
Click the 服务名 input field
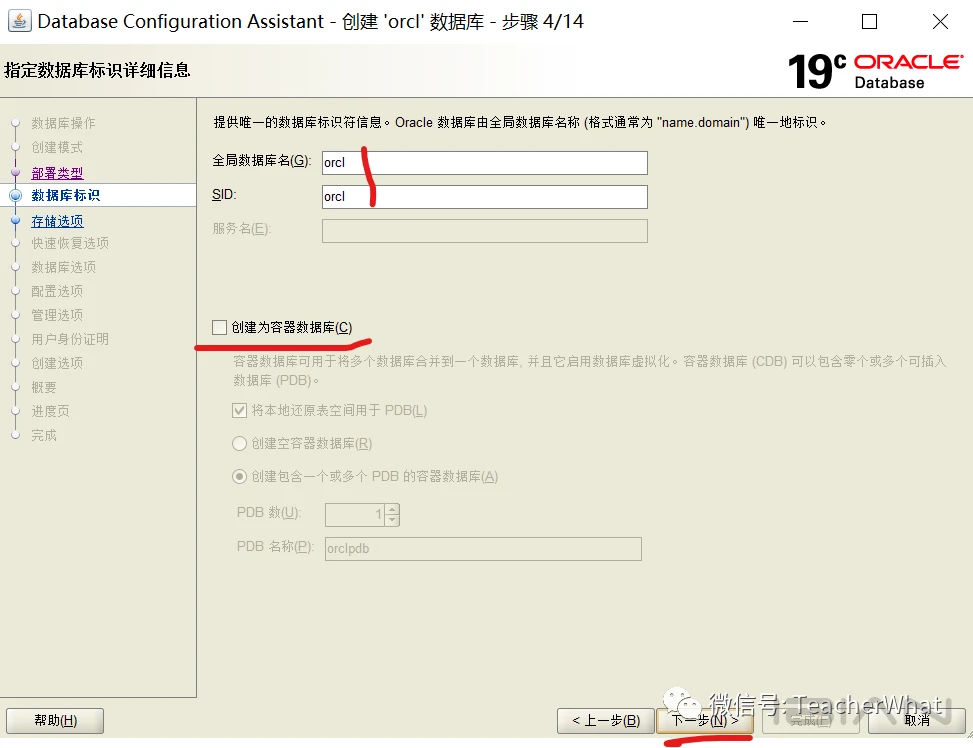[x=485, y=231]
